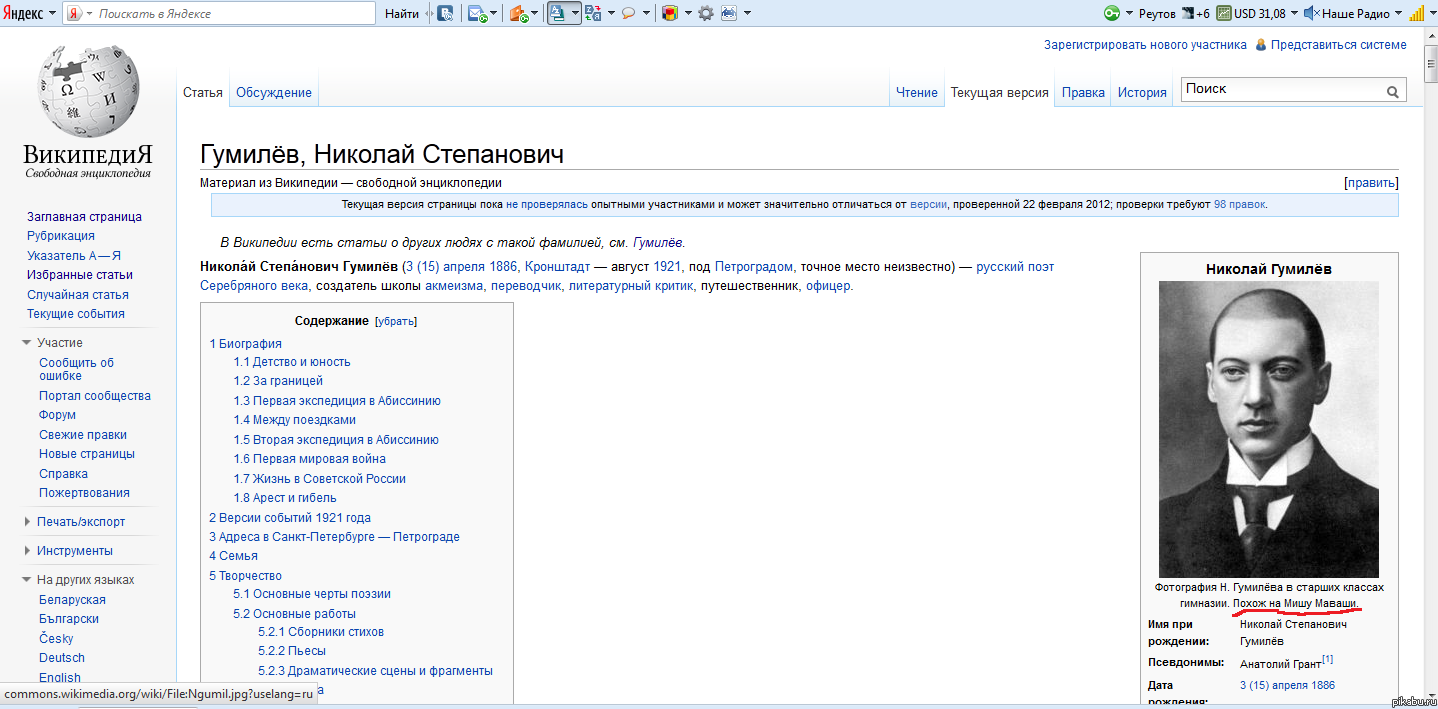1438x709 pixels.
Task: Open the Yandex wallet icon
Action: click(518, 13)
